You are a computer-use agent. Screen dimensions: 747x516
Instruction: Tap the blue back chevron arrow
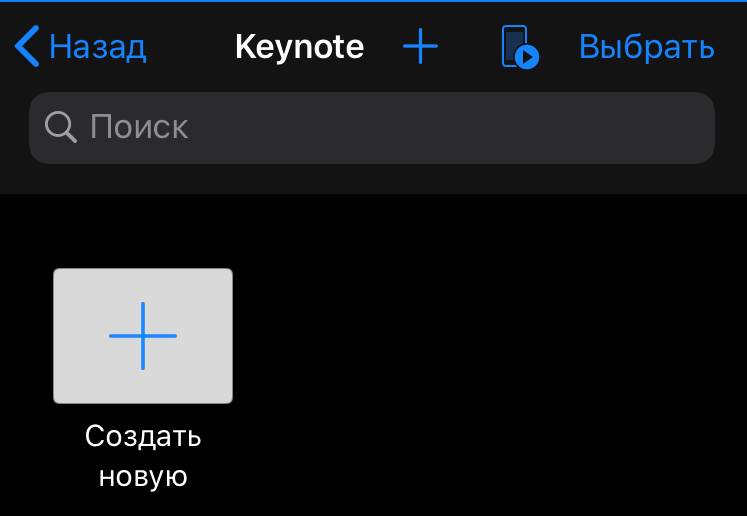tap(27, 46)
